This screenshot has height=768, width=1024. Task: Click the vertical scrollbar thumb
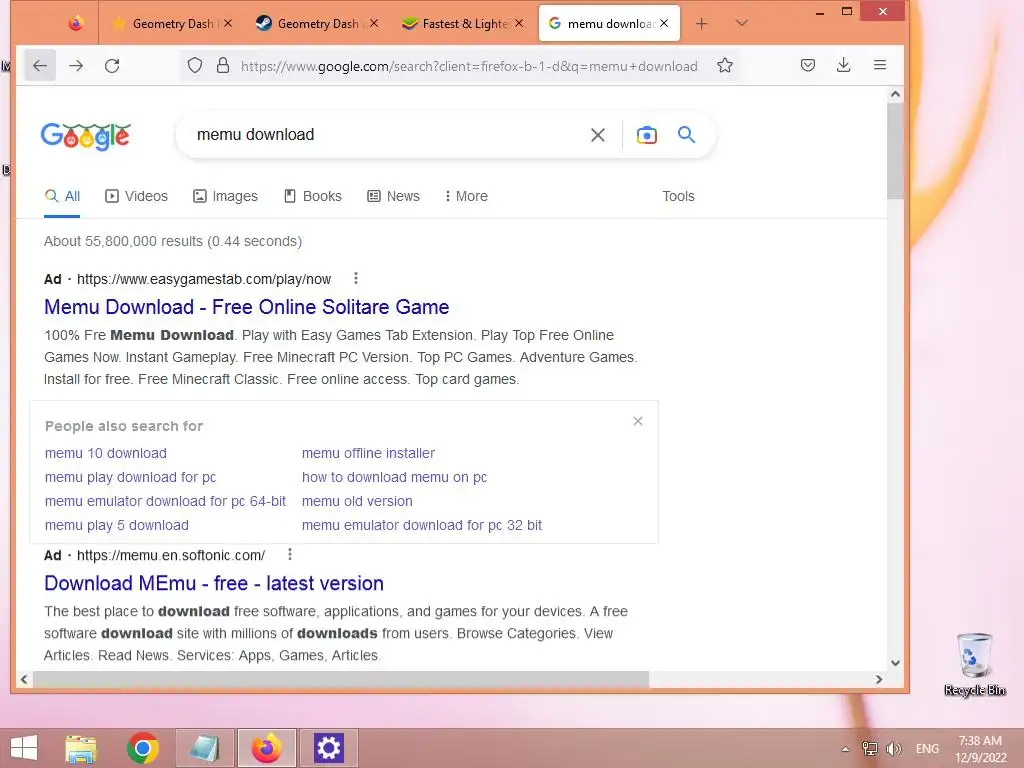(x=895, y=150)
